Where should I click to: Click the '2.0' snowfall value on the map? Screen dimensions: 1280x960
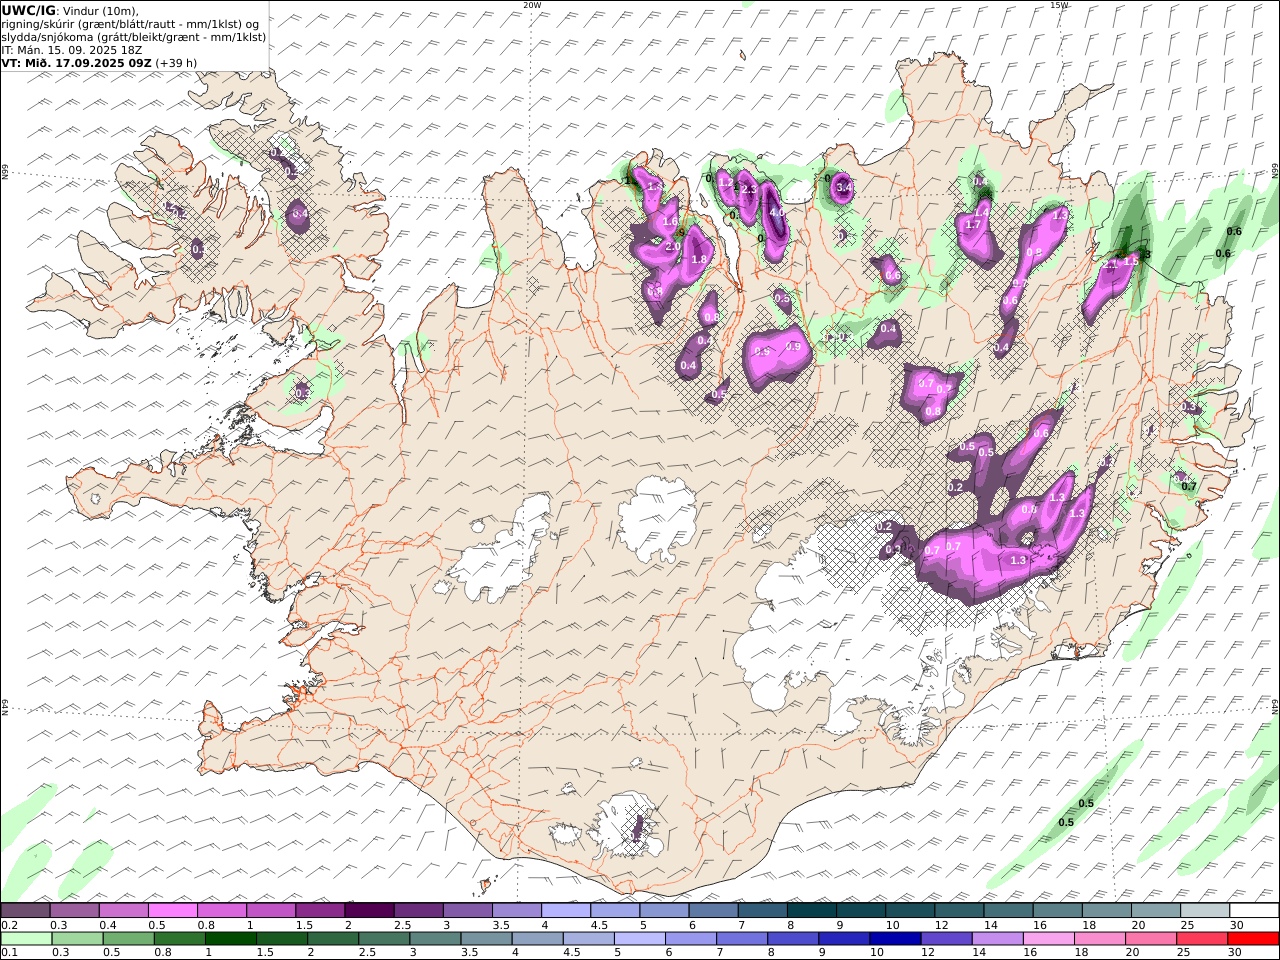672,246
